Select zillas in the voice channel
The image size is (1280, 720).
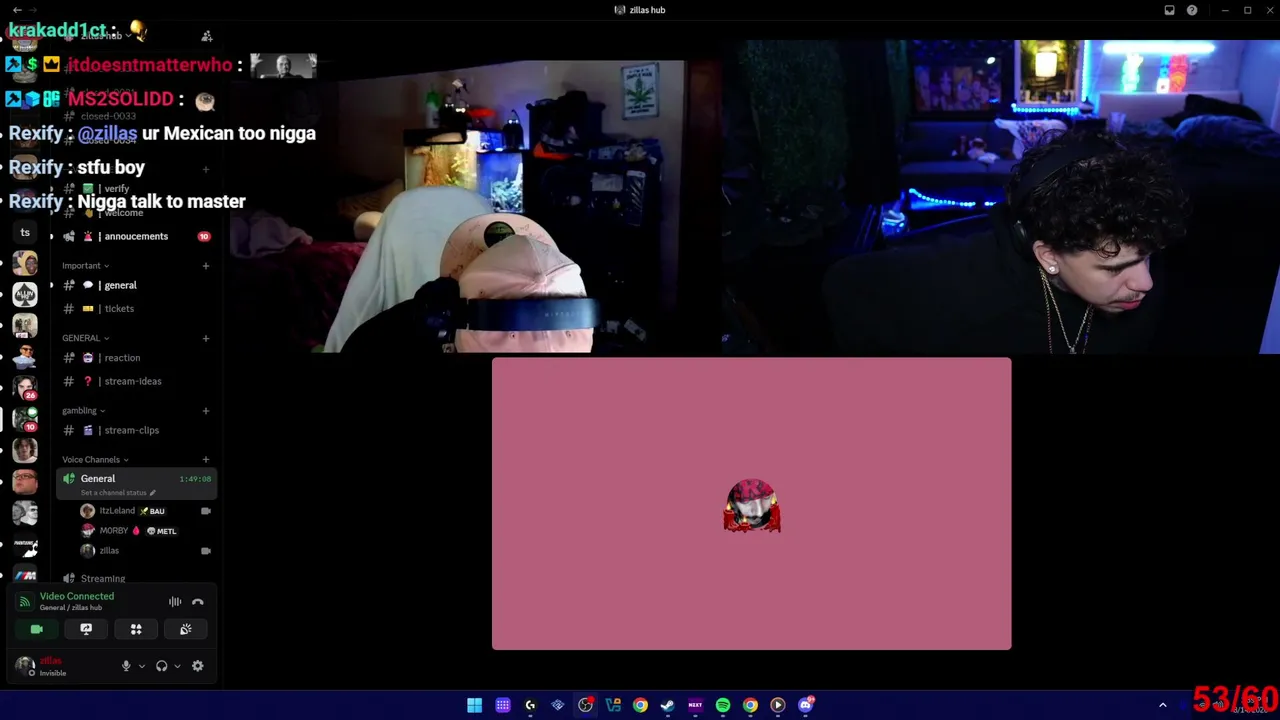(x=145, y=551)
